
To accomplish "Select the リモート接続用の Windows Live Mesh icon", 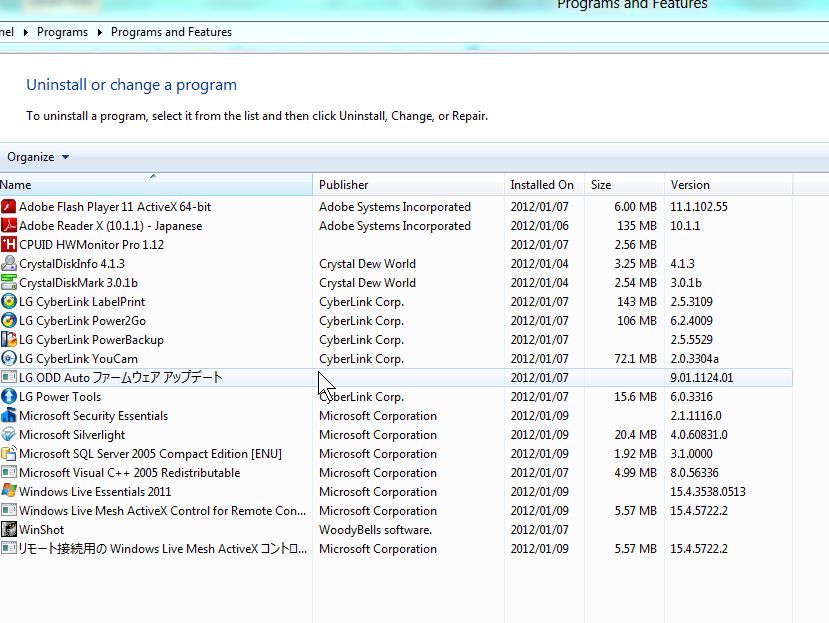I will tap(8, 548).
